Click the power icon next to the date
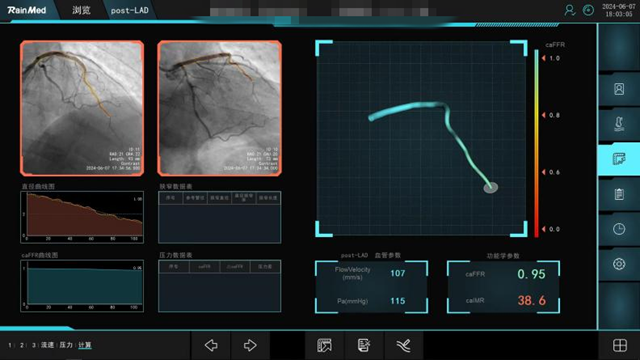Image resolution: width=640 pixels, height=360 pixels. (588, 10)
